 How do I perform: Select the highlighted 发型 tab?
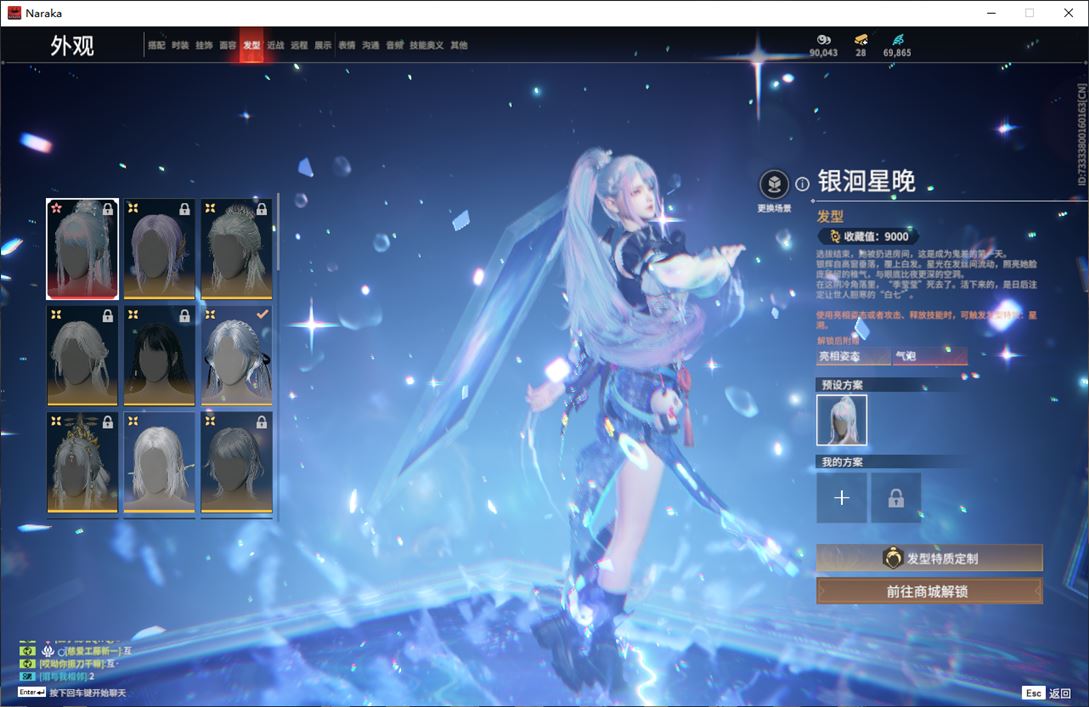[x=251, y=45]
